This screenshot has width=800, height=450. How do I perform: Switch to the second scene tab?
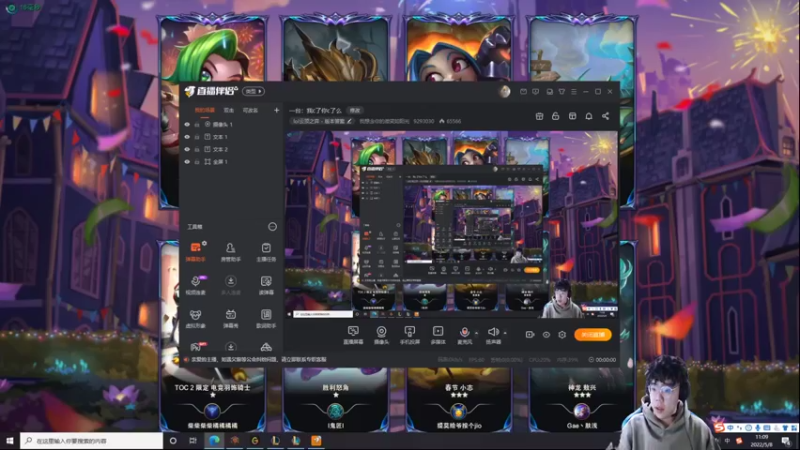[229, 110]
